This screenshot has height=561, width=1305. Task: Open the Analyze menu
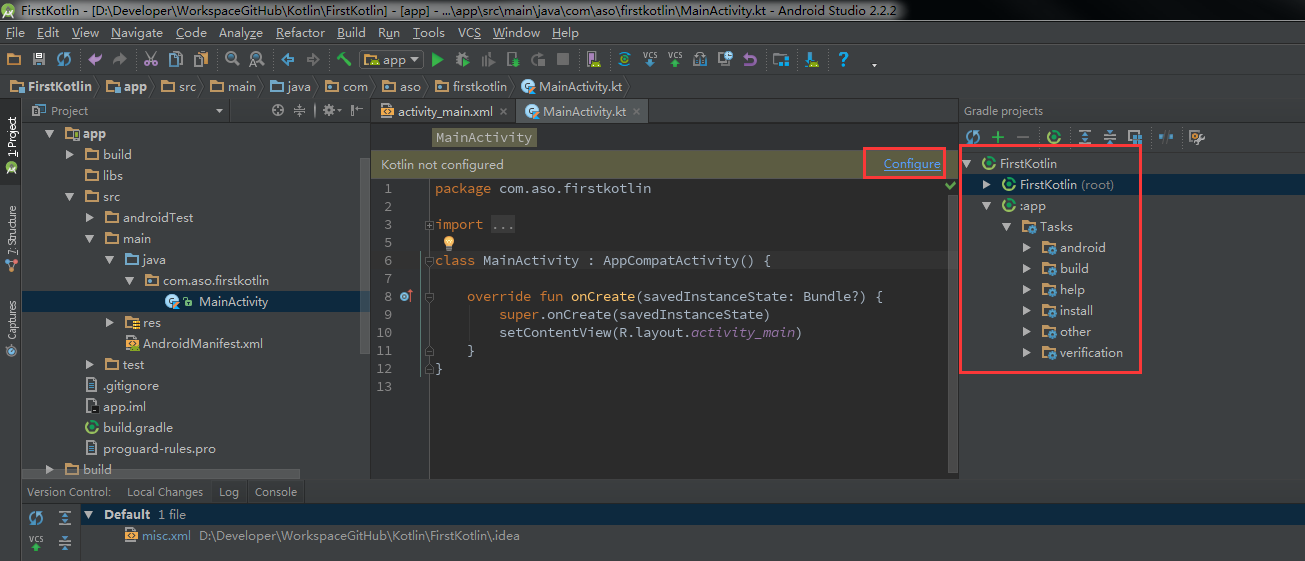coord(240,33)
